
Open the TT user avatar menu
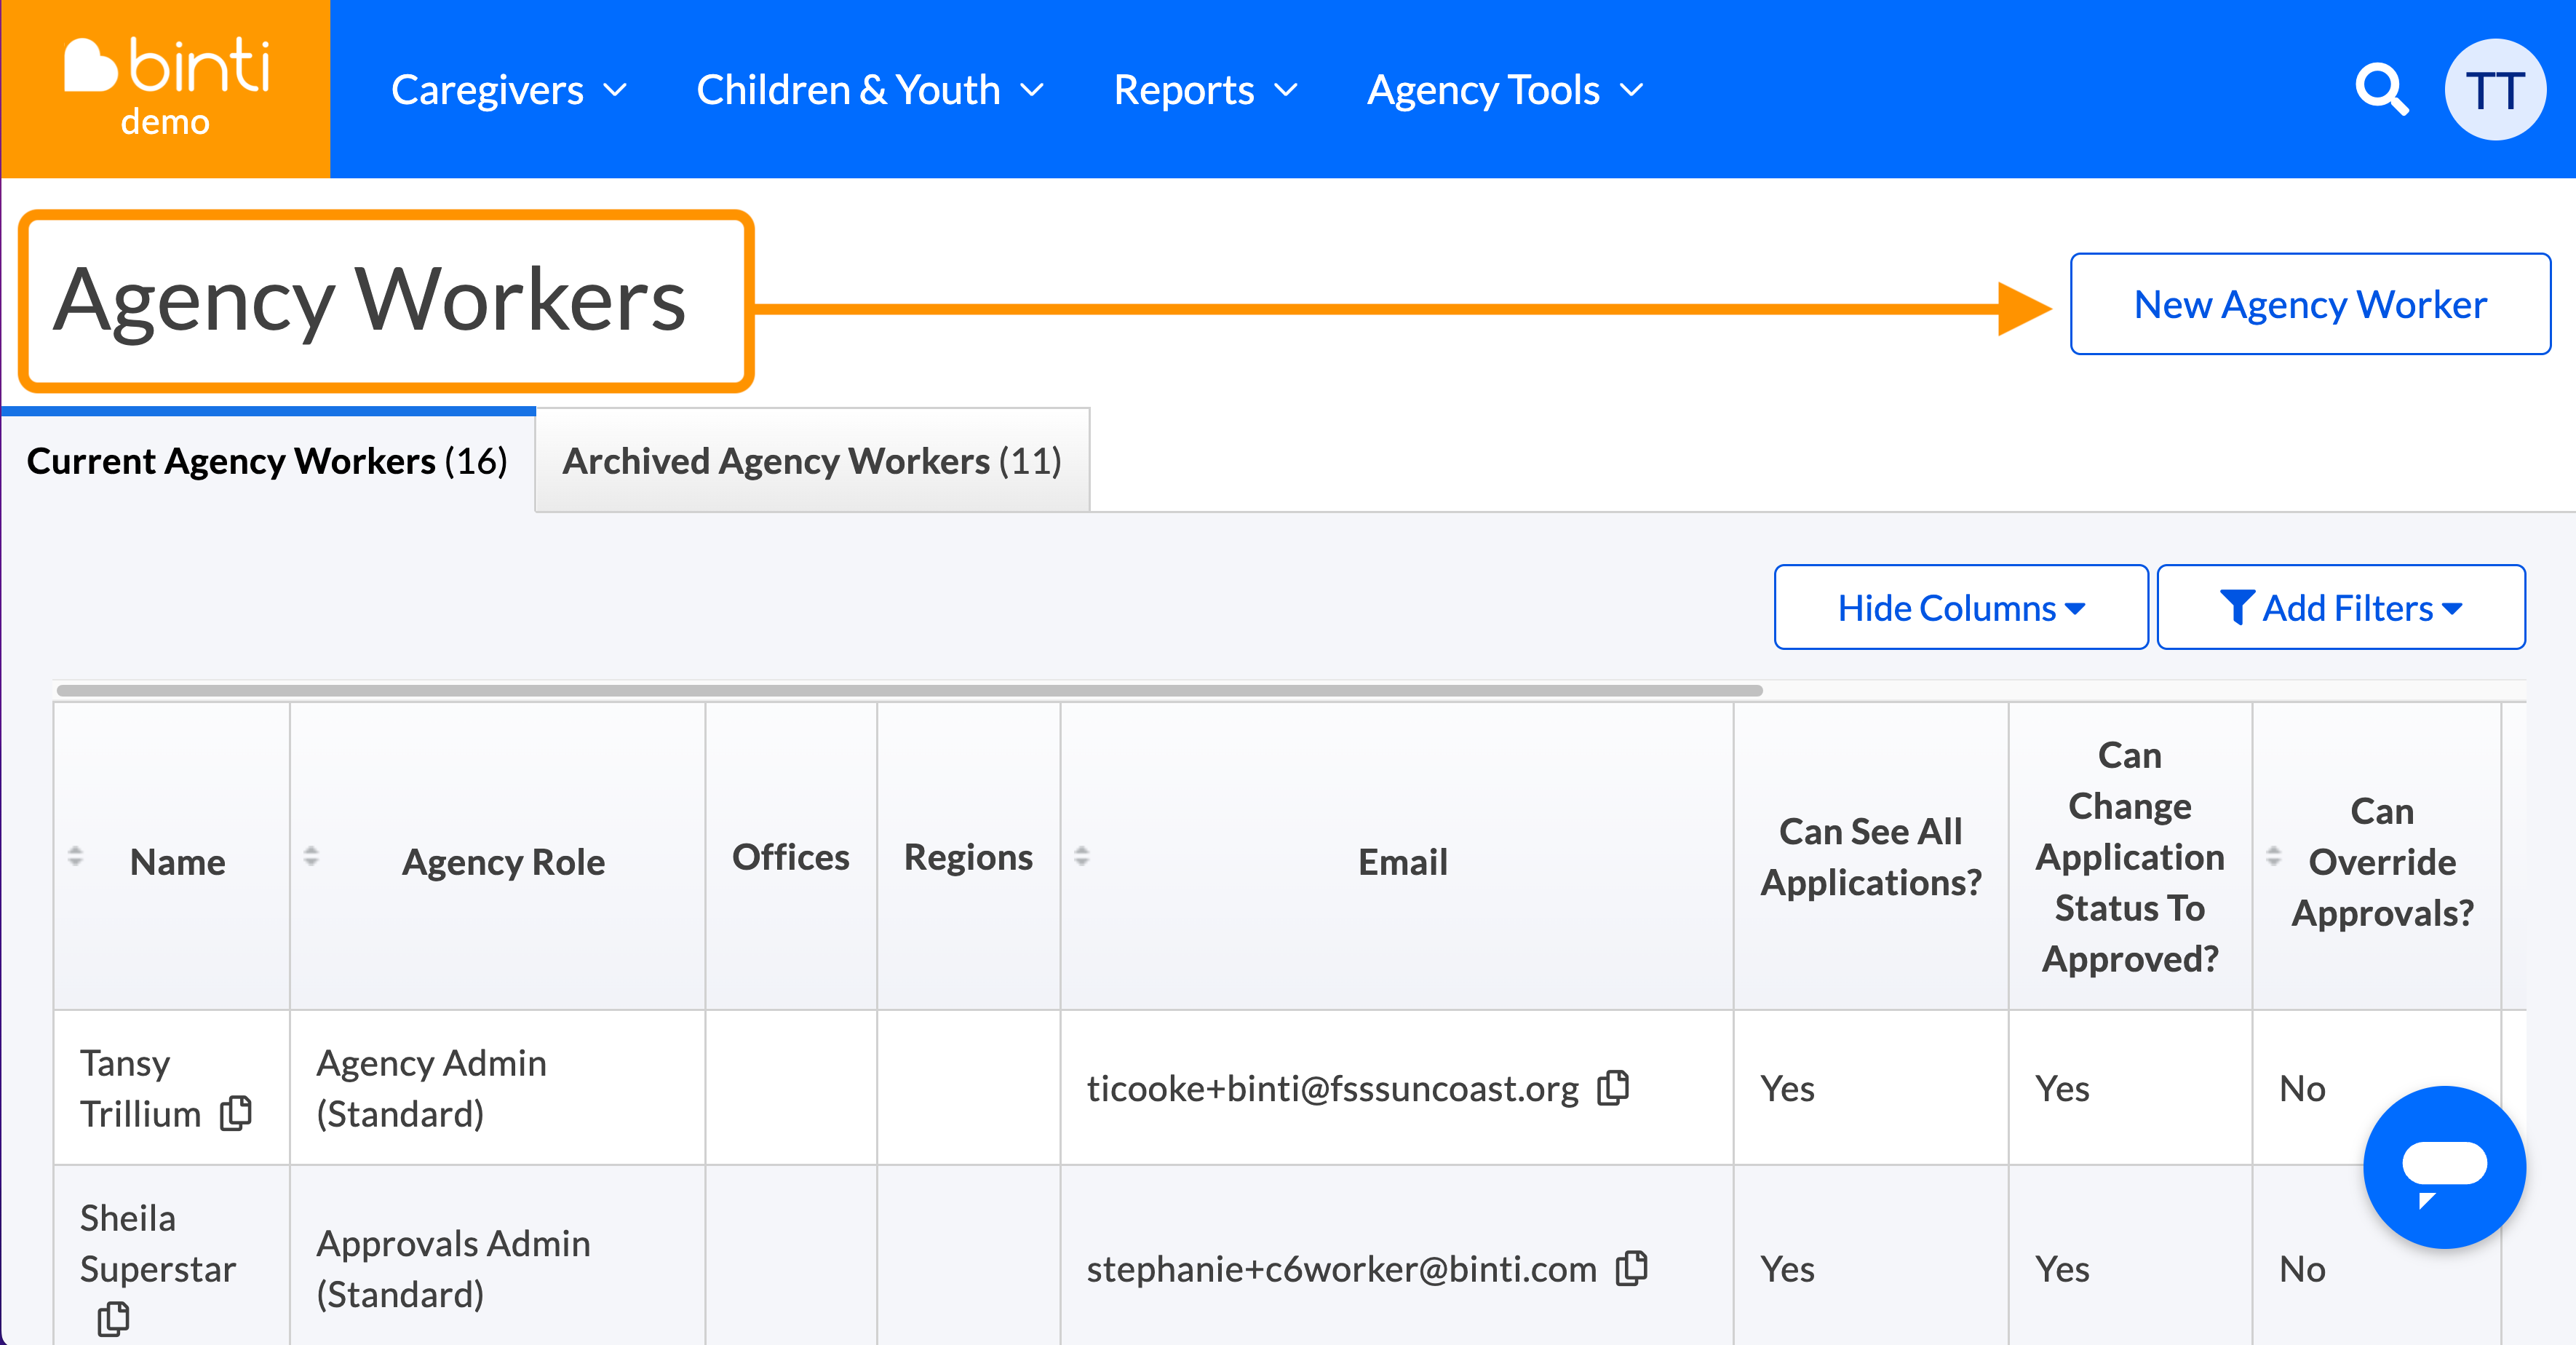point(2494,90)
